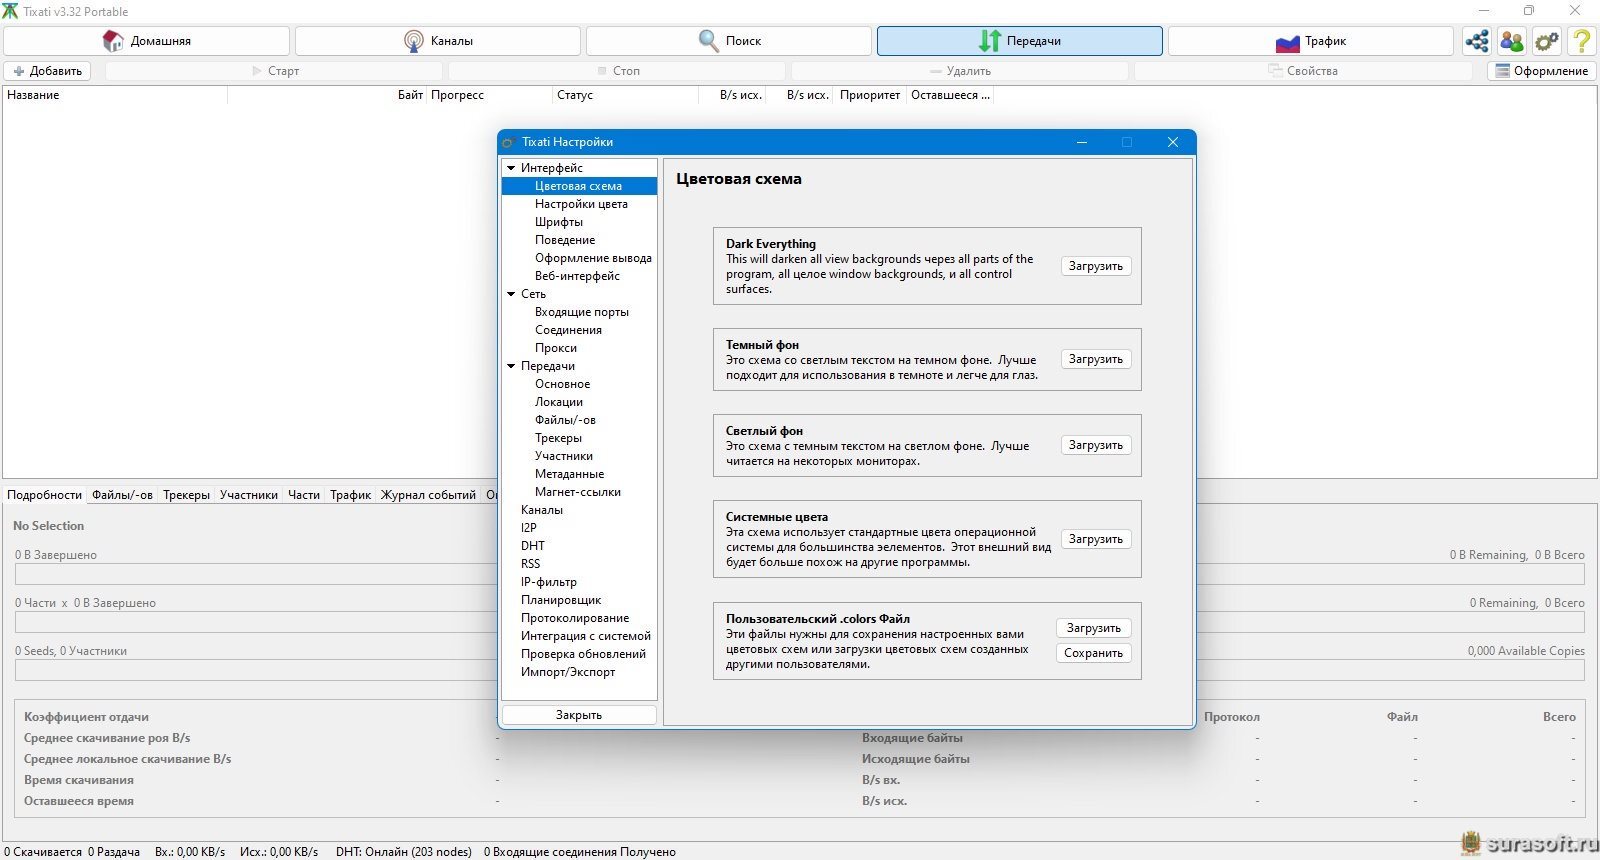Open the users/friends icon in toolbar

(x=1512, y=41)
